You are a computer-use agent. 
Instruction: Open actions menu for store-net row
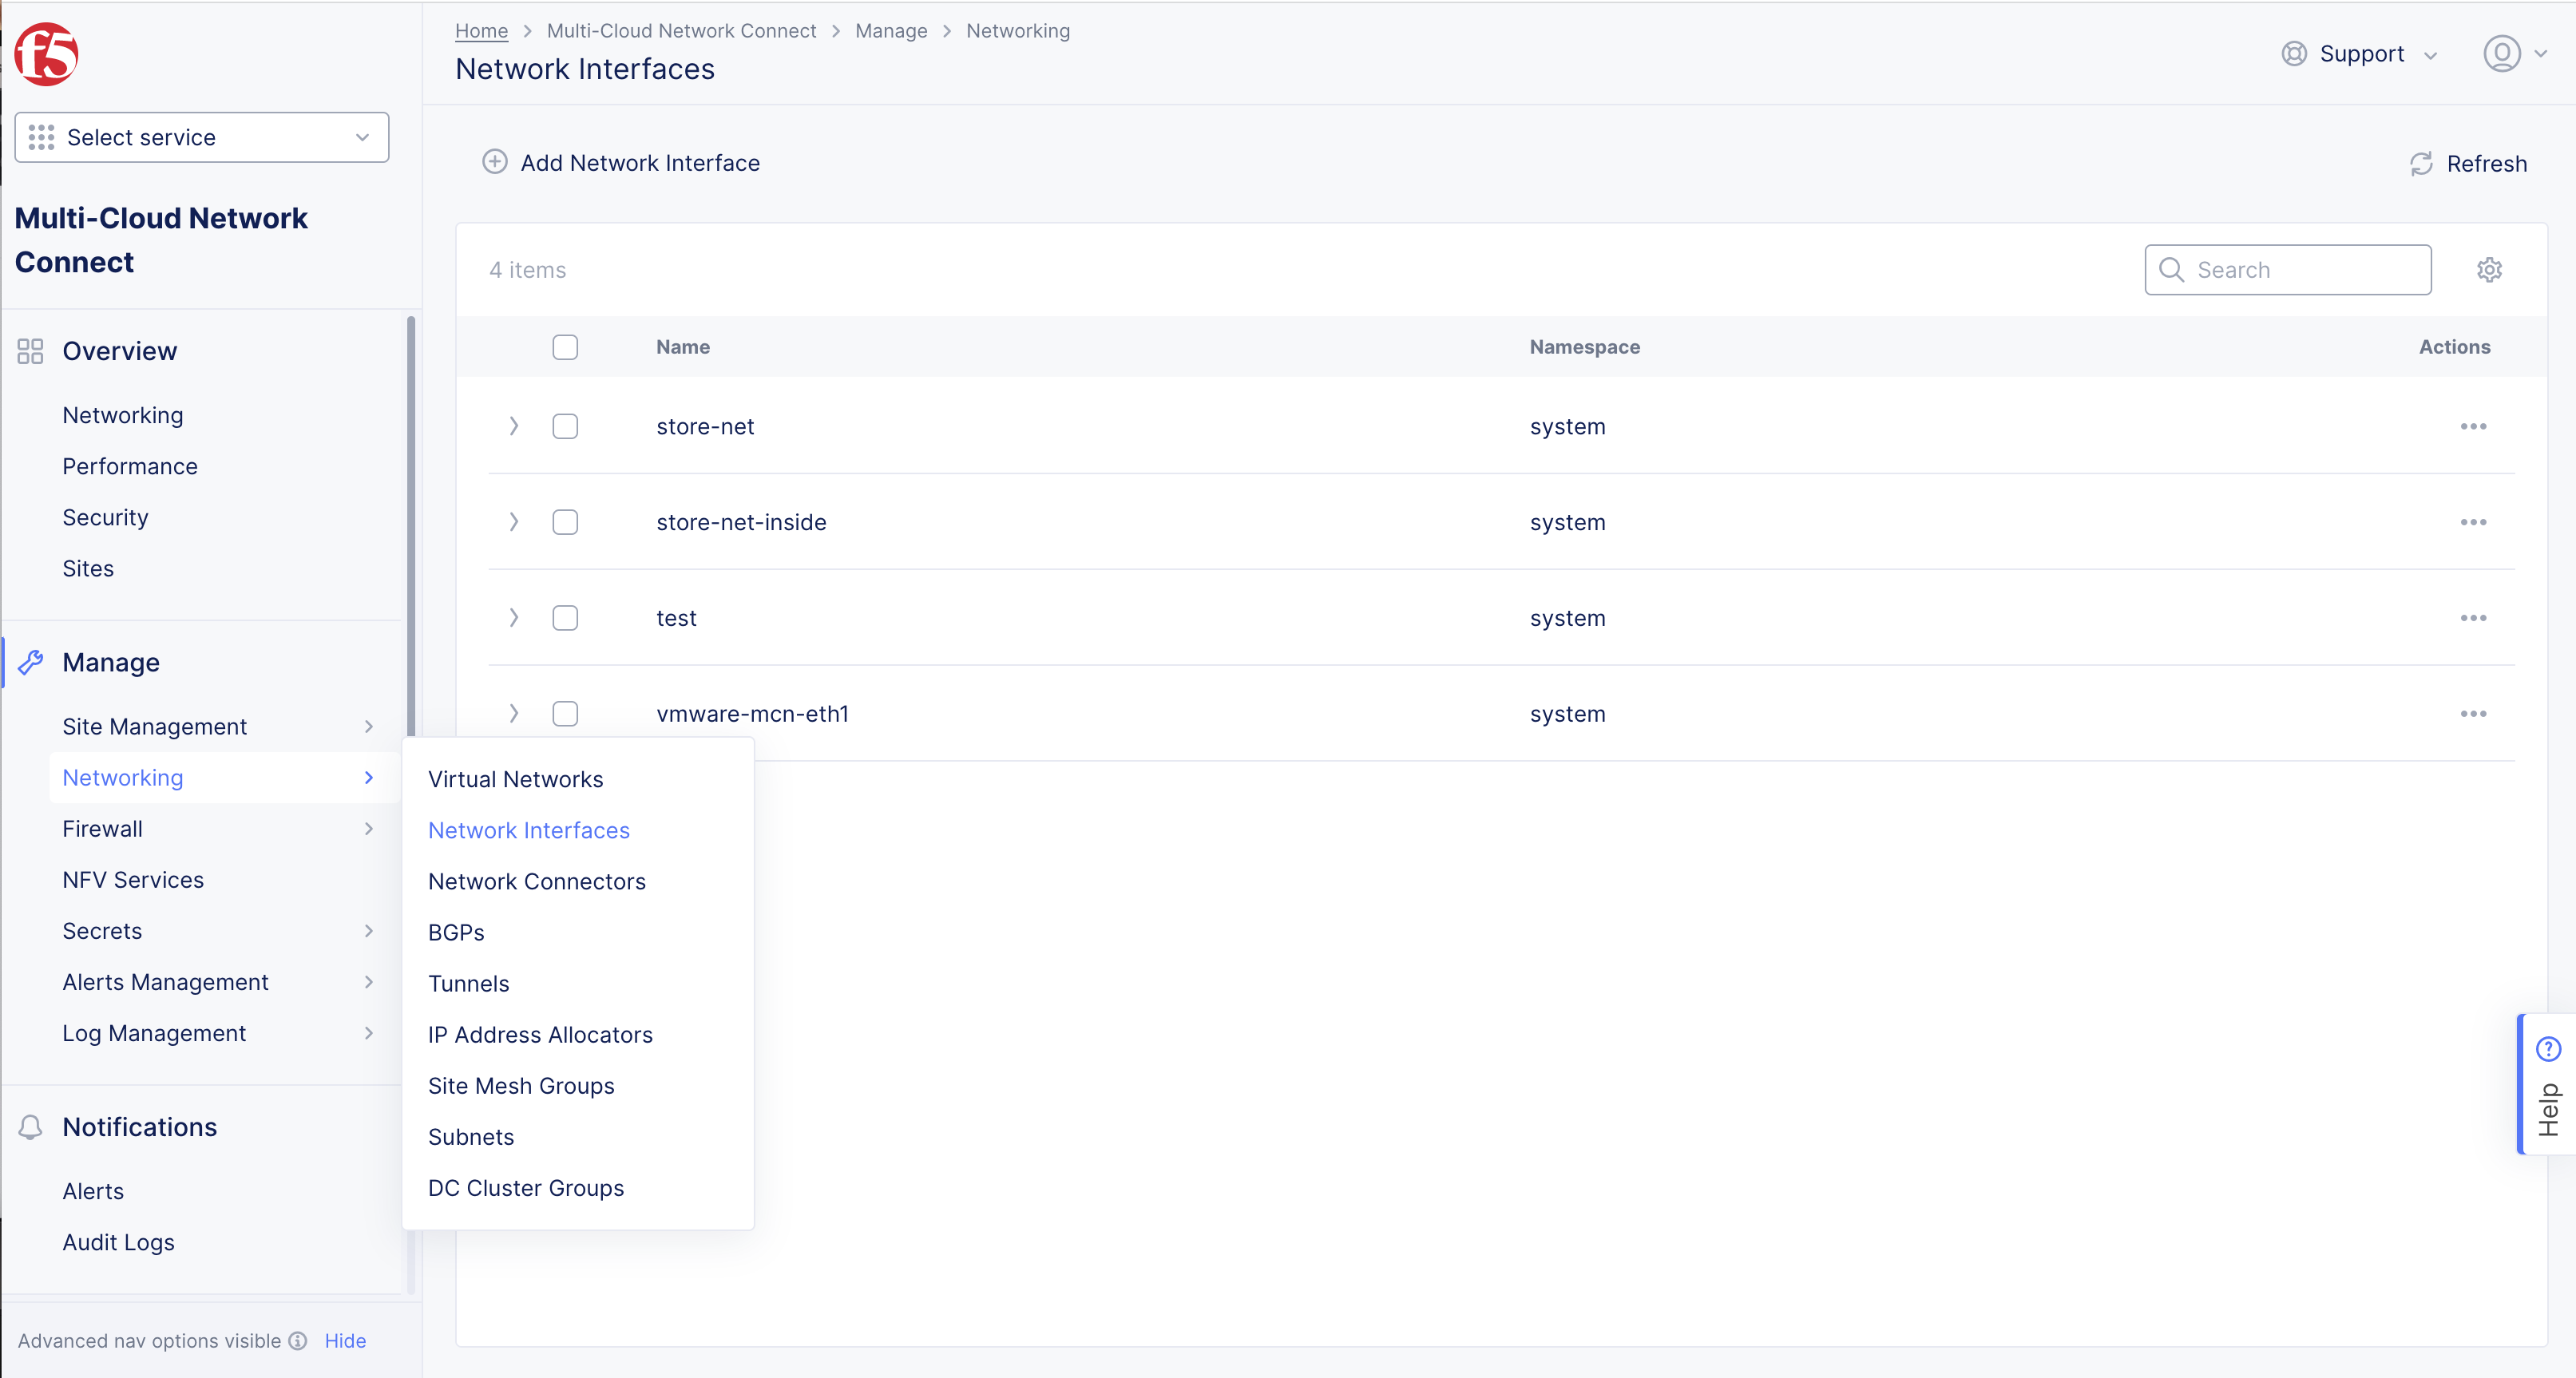(x=2473, y=427)
